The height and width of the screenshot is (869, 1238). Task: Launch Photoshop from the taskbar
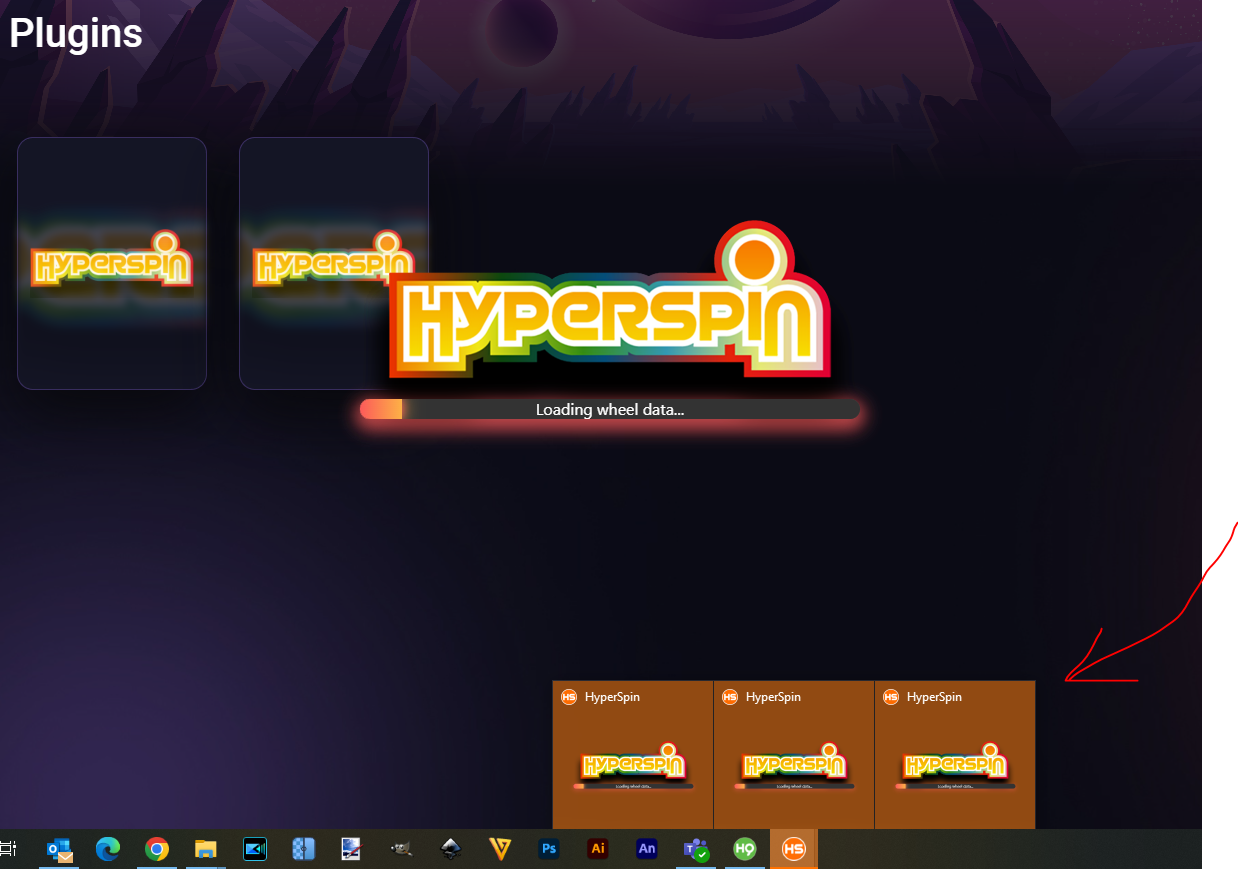click(x=548, y=849)
